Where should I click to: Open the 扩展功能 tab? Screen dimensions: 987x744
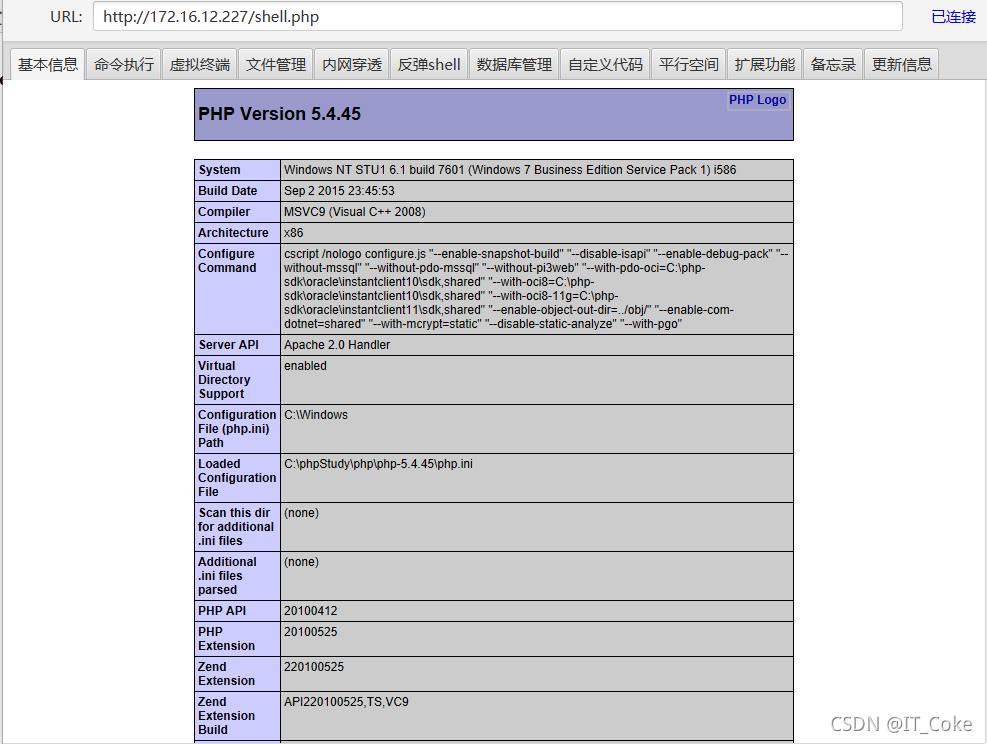click(765, 64)
